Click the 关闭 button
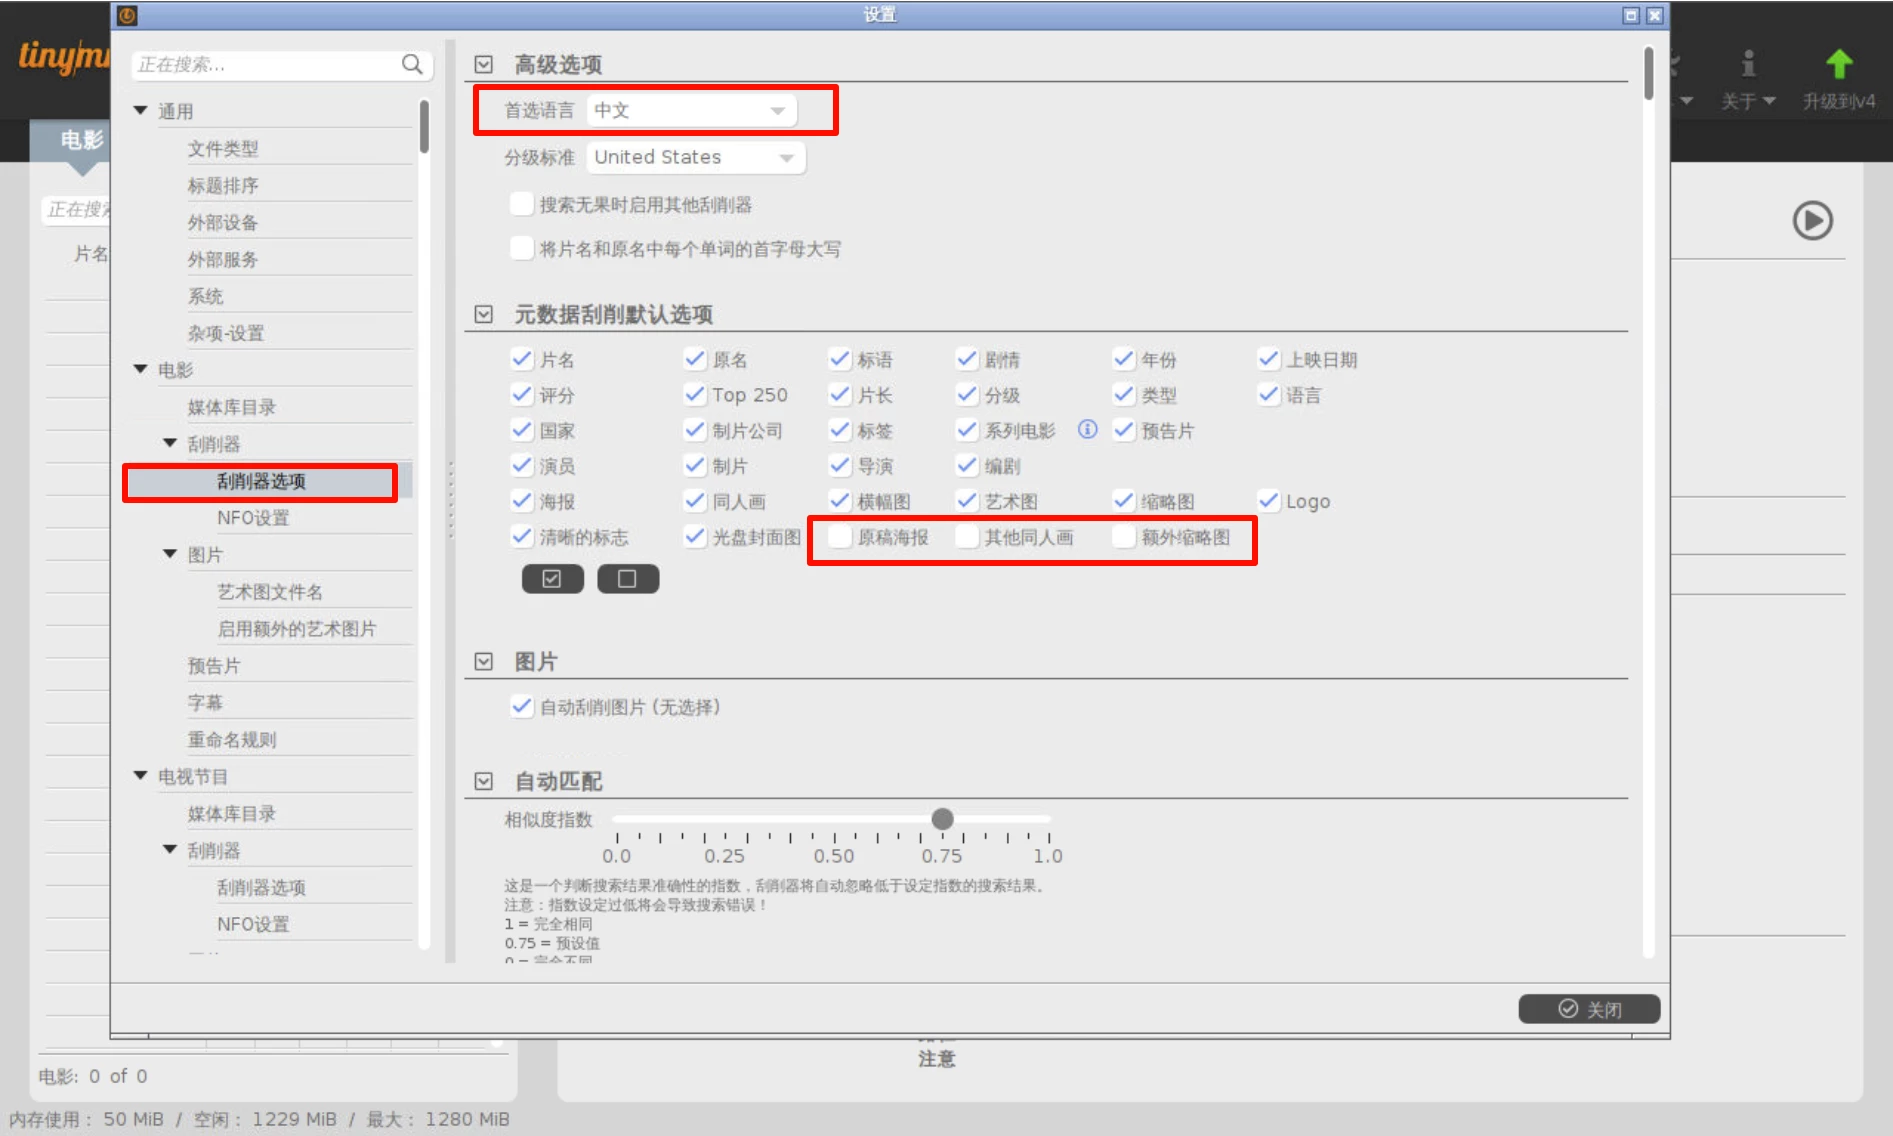 point(1588,1009)
